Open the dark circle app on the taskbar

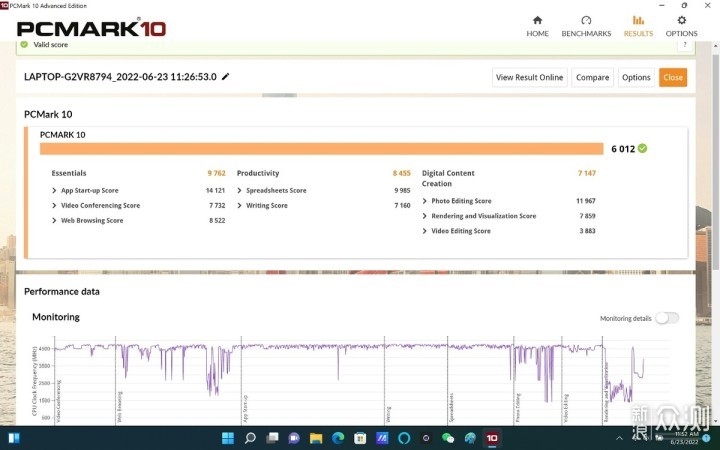pos(426,438)
